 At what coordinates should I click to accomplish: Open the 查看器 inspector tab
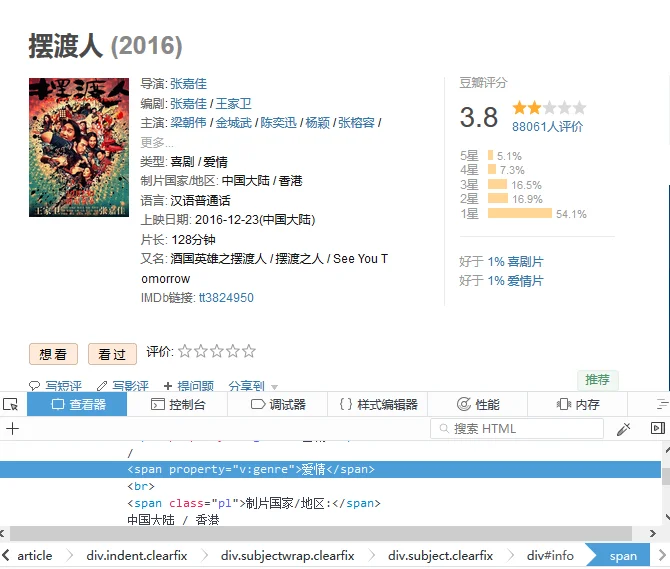coord(77,404)
